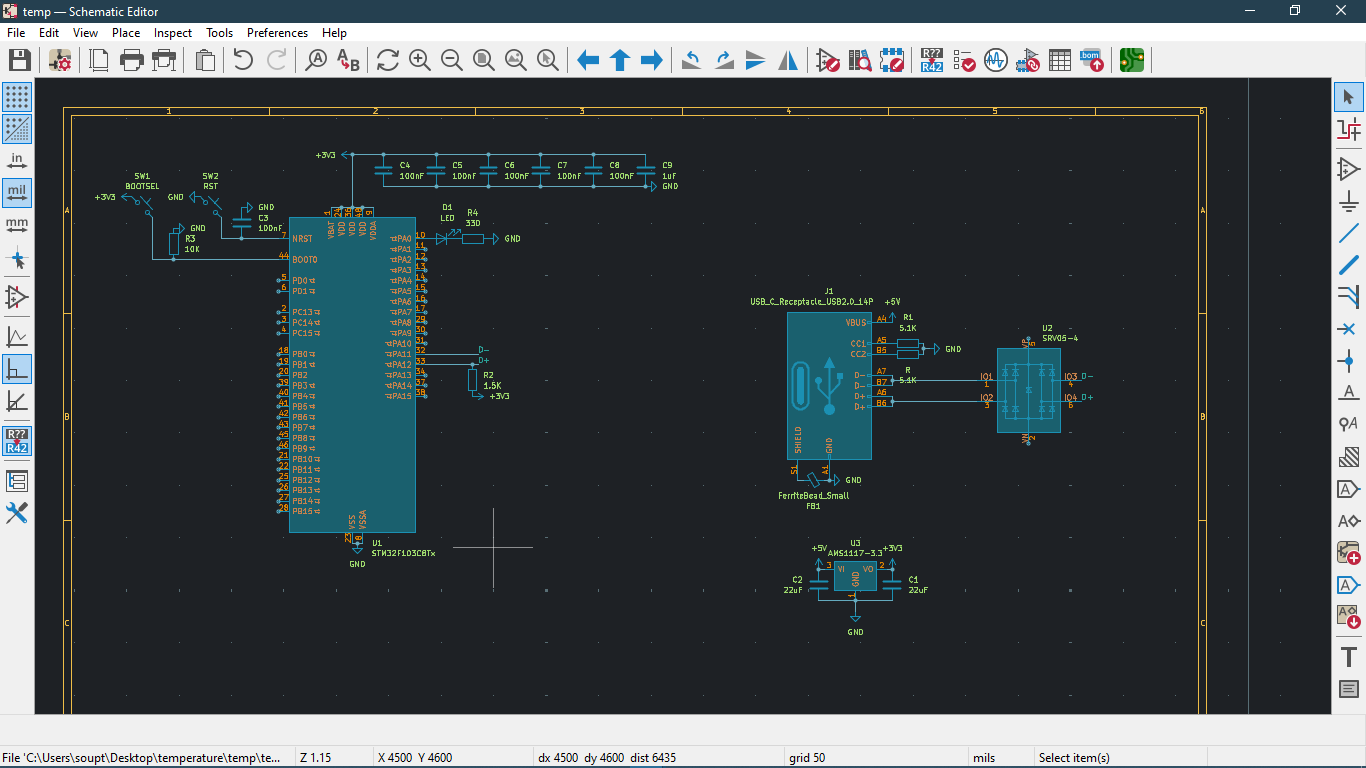This screenshot has height=768, width=1366.
Task: Click the Save button
Action: 19,61
